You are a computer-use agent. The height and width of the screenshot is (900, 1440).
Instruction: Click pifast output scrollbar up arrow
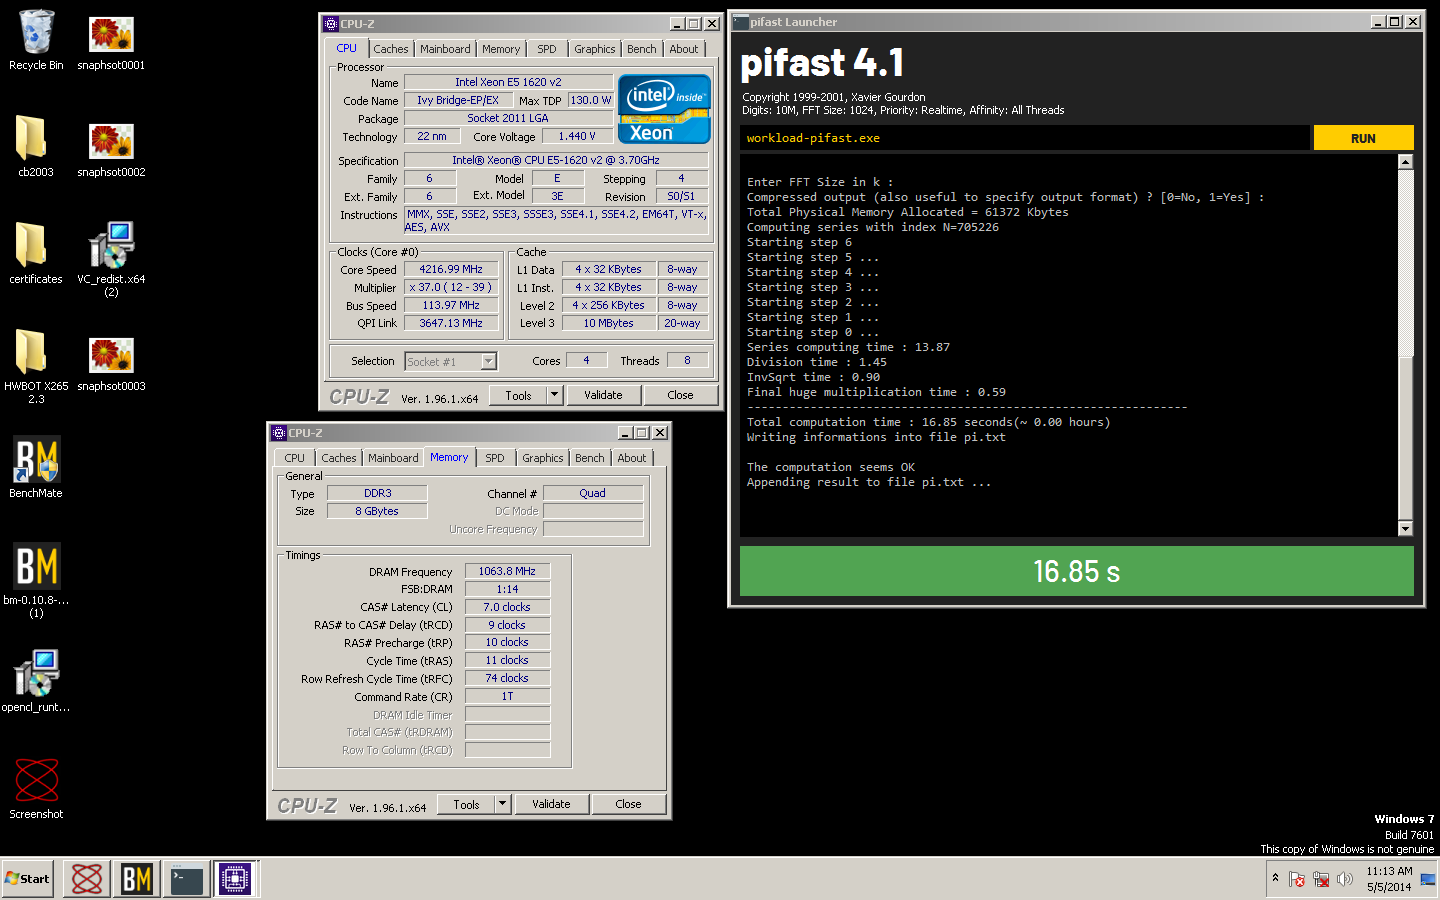pyautogui.click(x=1405, y=161)
